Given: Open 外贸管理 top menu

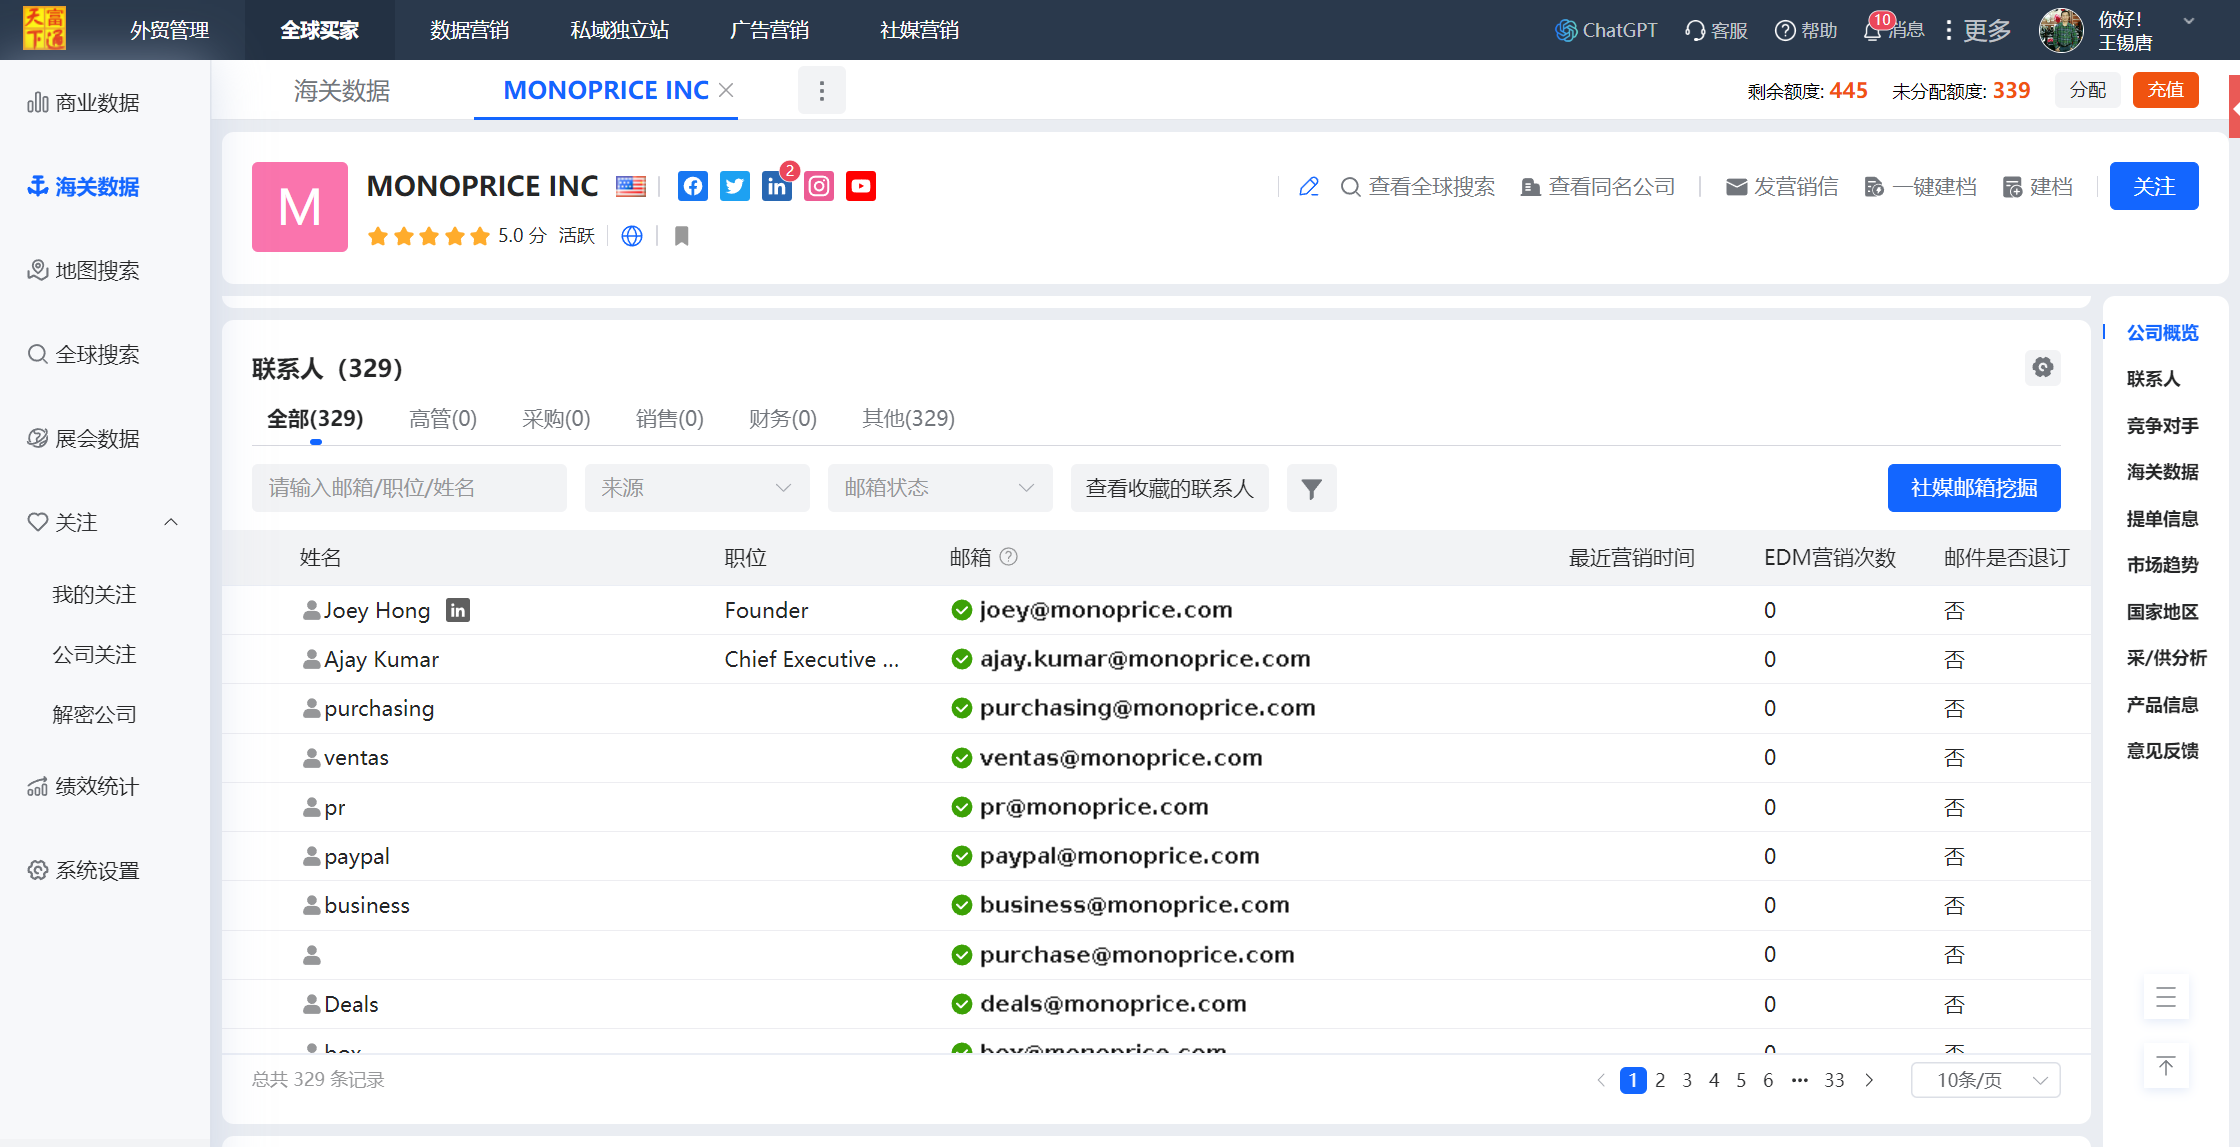Looking at the screenshot, I should click(x=170, y=30).
